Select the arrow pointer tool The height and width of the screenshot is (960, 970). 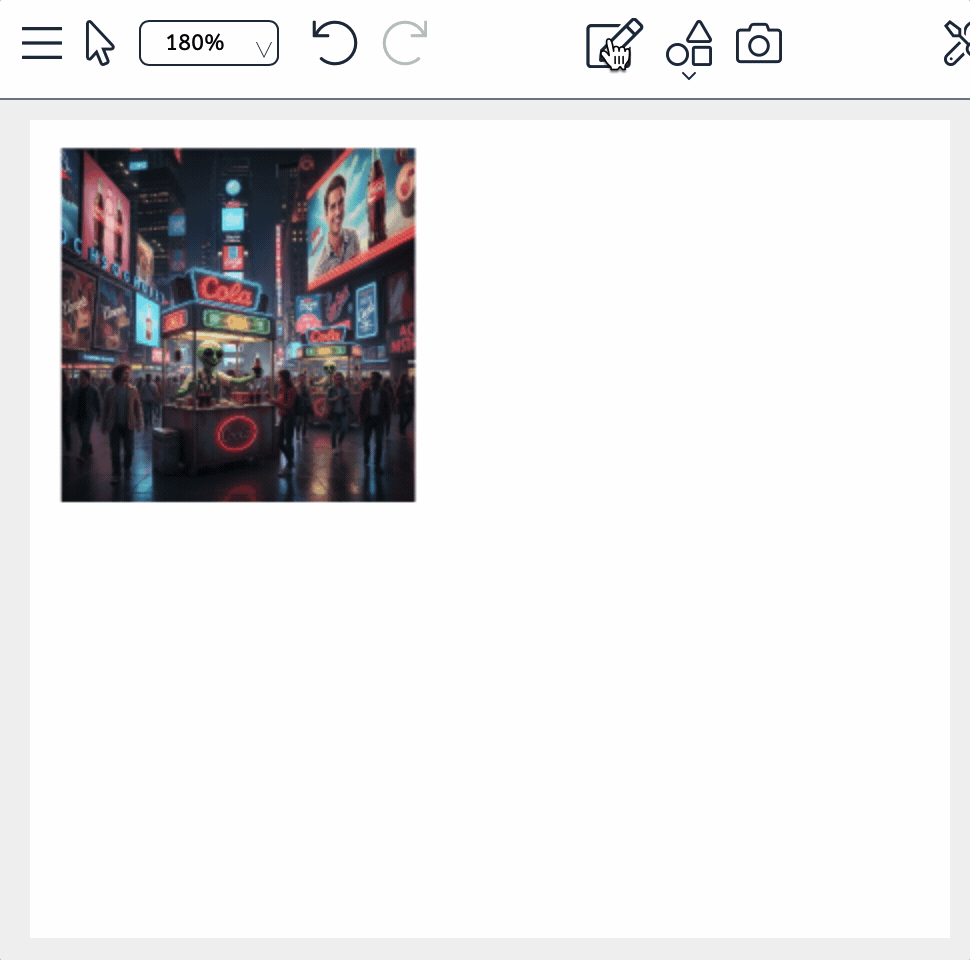pyautogui.click(x=99, y=43)
